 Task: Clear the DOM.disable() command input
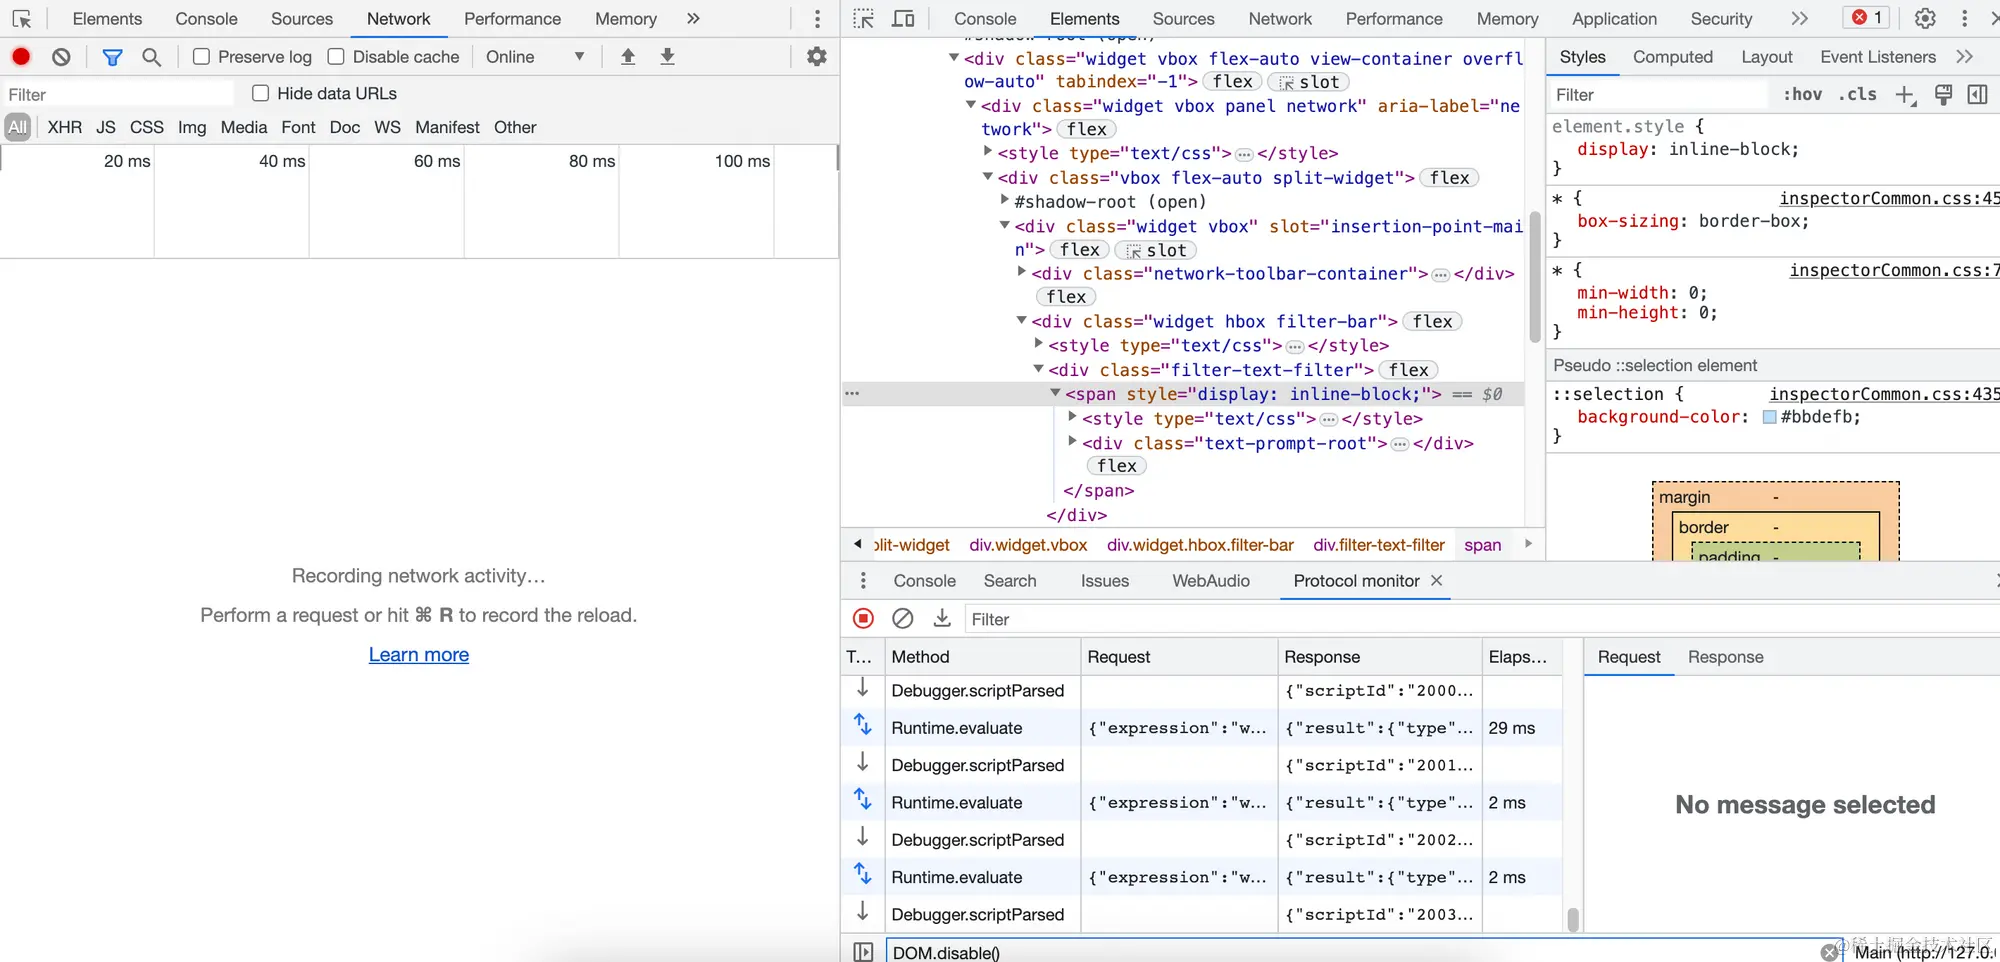tap(1830, 952)
